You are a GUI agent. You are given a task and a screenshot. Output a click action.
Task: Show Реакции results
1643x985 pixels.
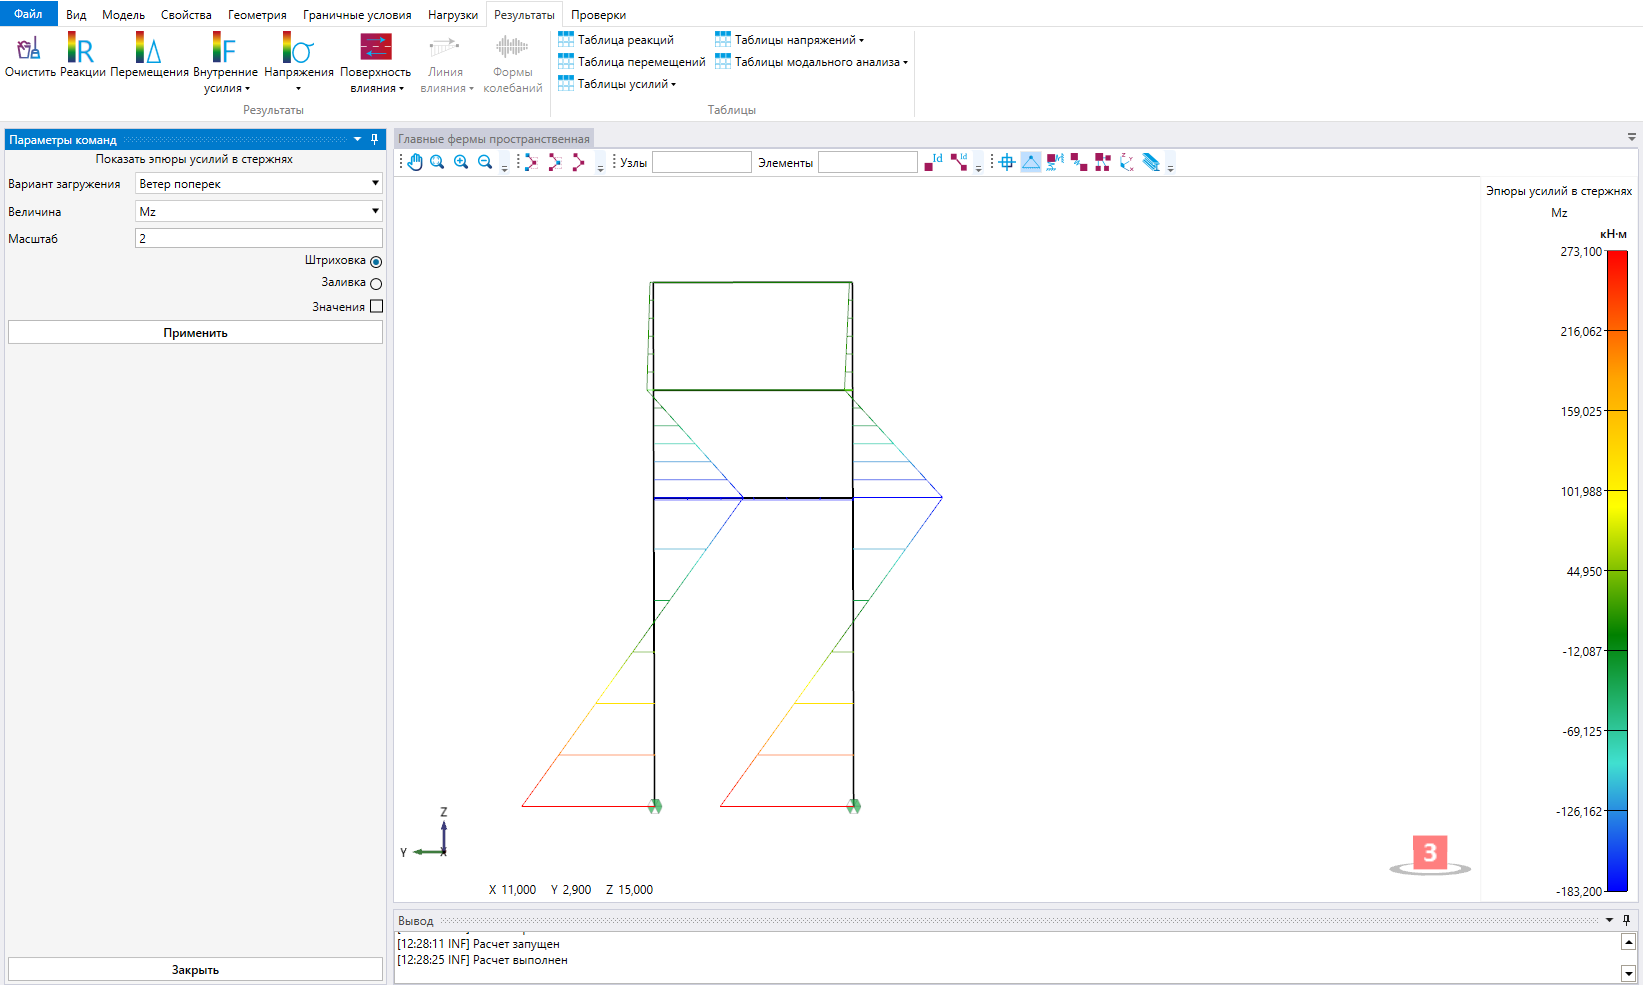(81, 47)
